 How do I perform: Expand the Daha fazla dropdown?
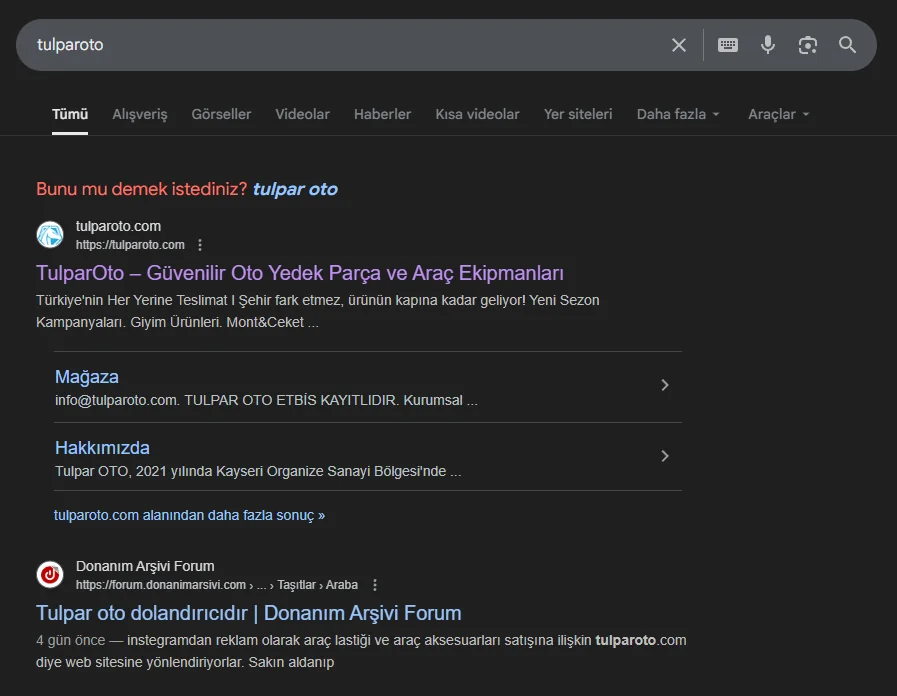pos(678,114)
